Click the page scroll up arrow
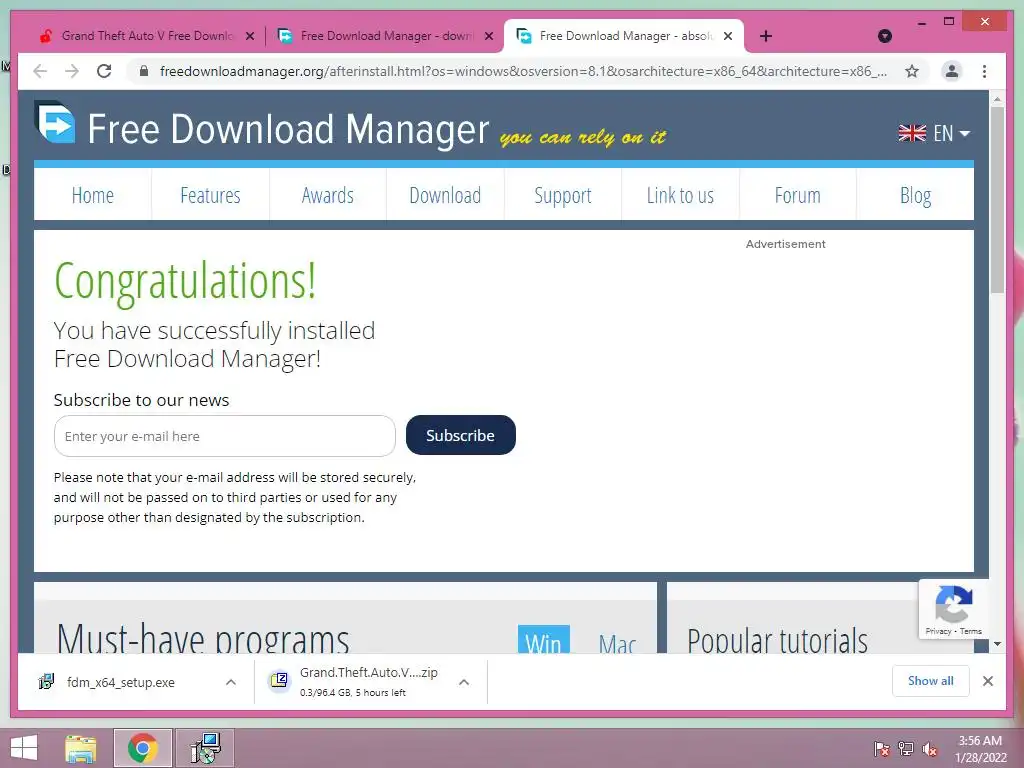 [997, 99]
